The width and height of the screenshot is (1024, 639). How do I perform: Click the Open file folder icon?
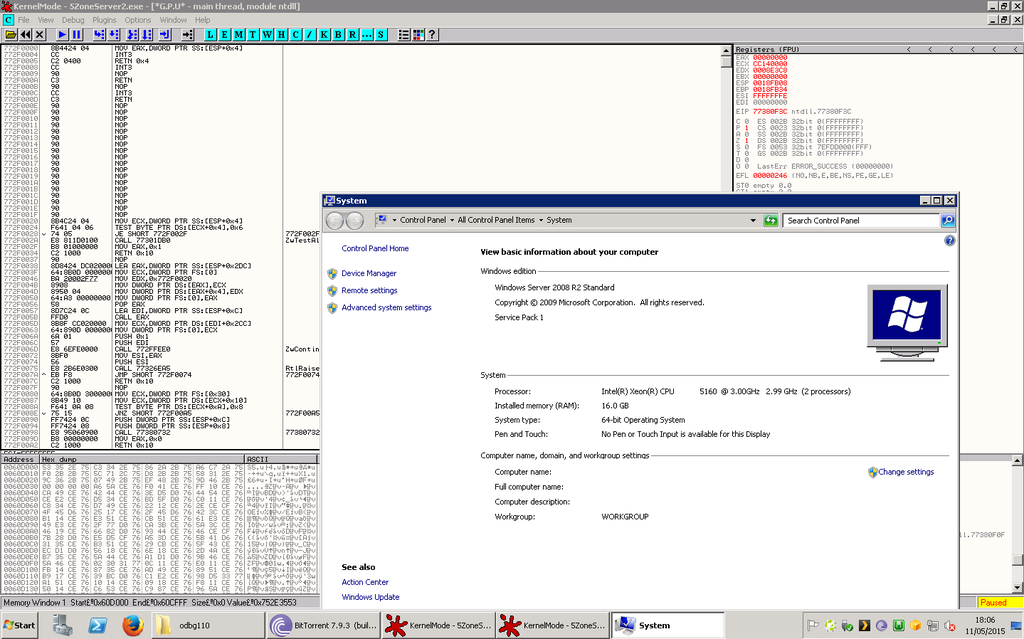click(10, 34)
